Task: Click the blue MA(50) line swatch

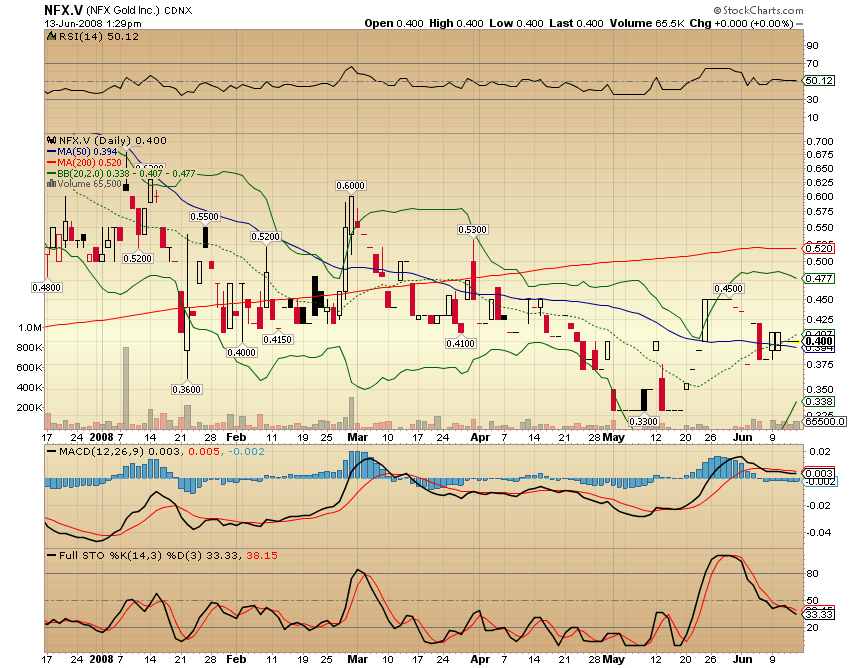Action: coord(51,151)
